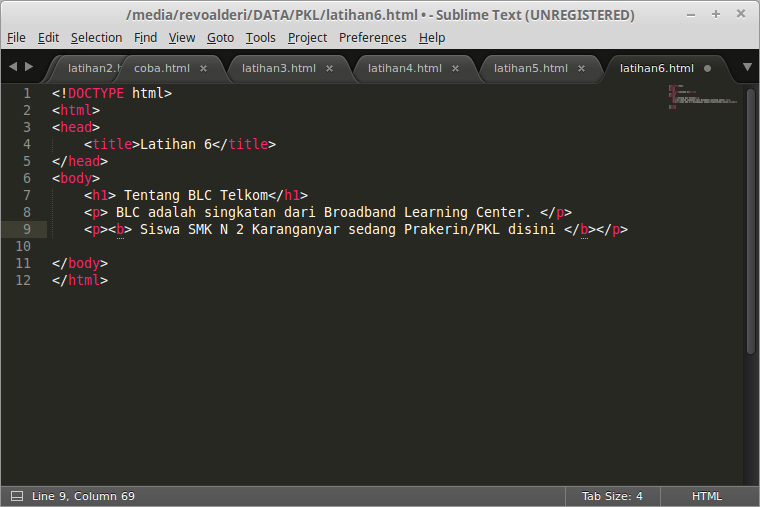The height and width of the screenshot is (507, 760).
Task: Open the Preferences menu
Action: (372, 37)
